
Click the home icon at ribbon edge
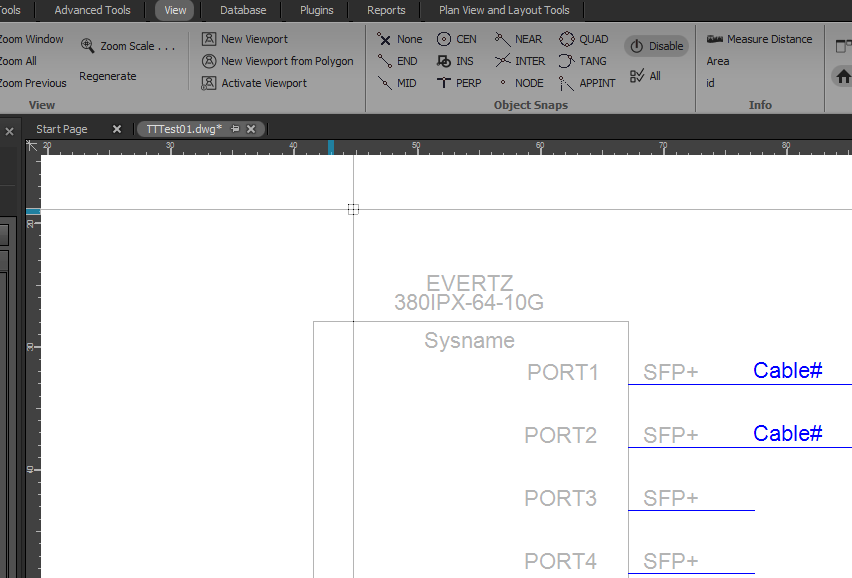[843, 77]
